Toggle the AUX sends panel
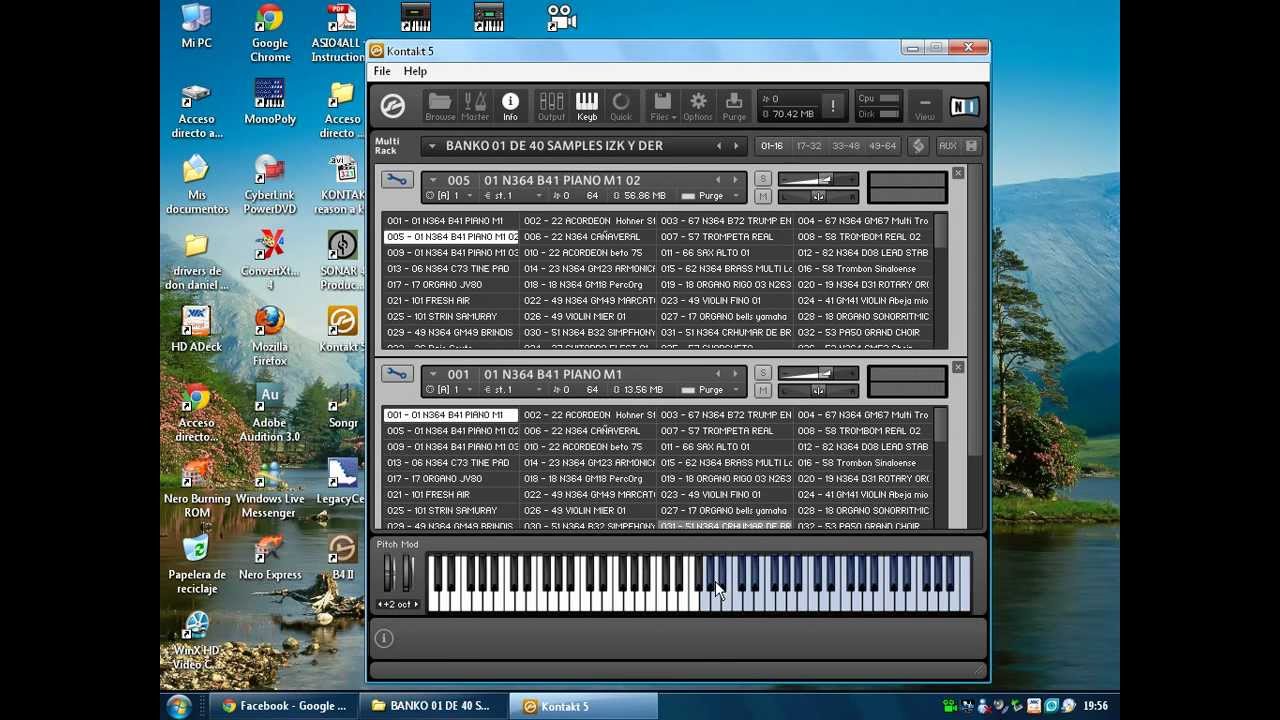This screenshot has height=720, width=1280. pyautogui.click(x=948, y=146)
